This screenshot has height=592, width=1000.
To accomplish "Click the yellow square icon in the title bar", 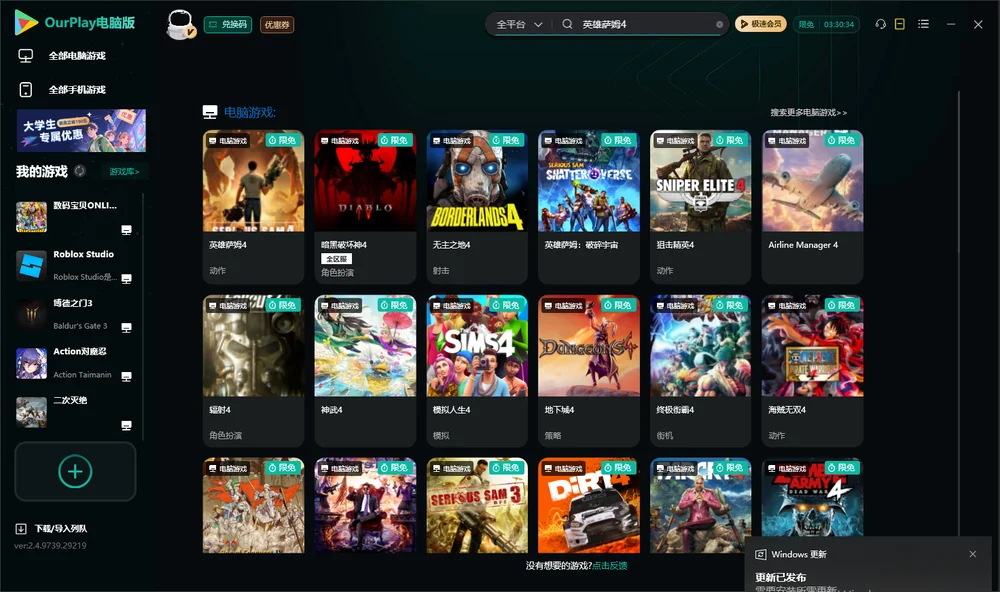I will click(900, 24).
